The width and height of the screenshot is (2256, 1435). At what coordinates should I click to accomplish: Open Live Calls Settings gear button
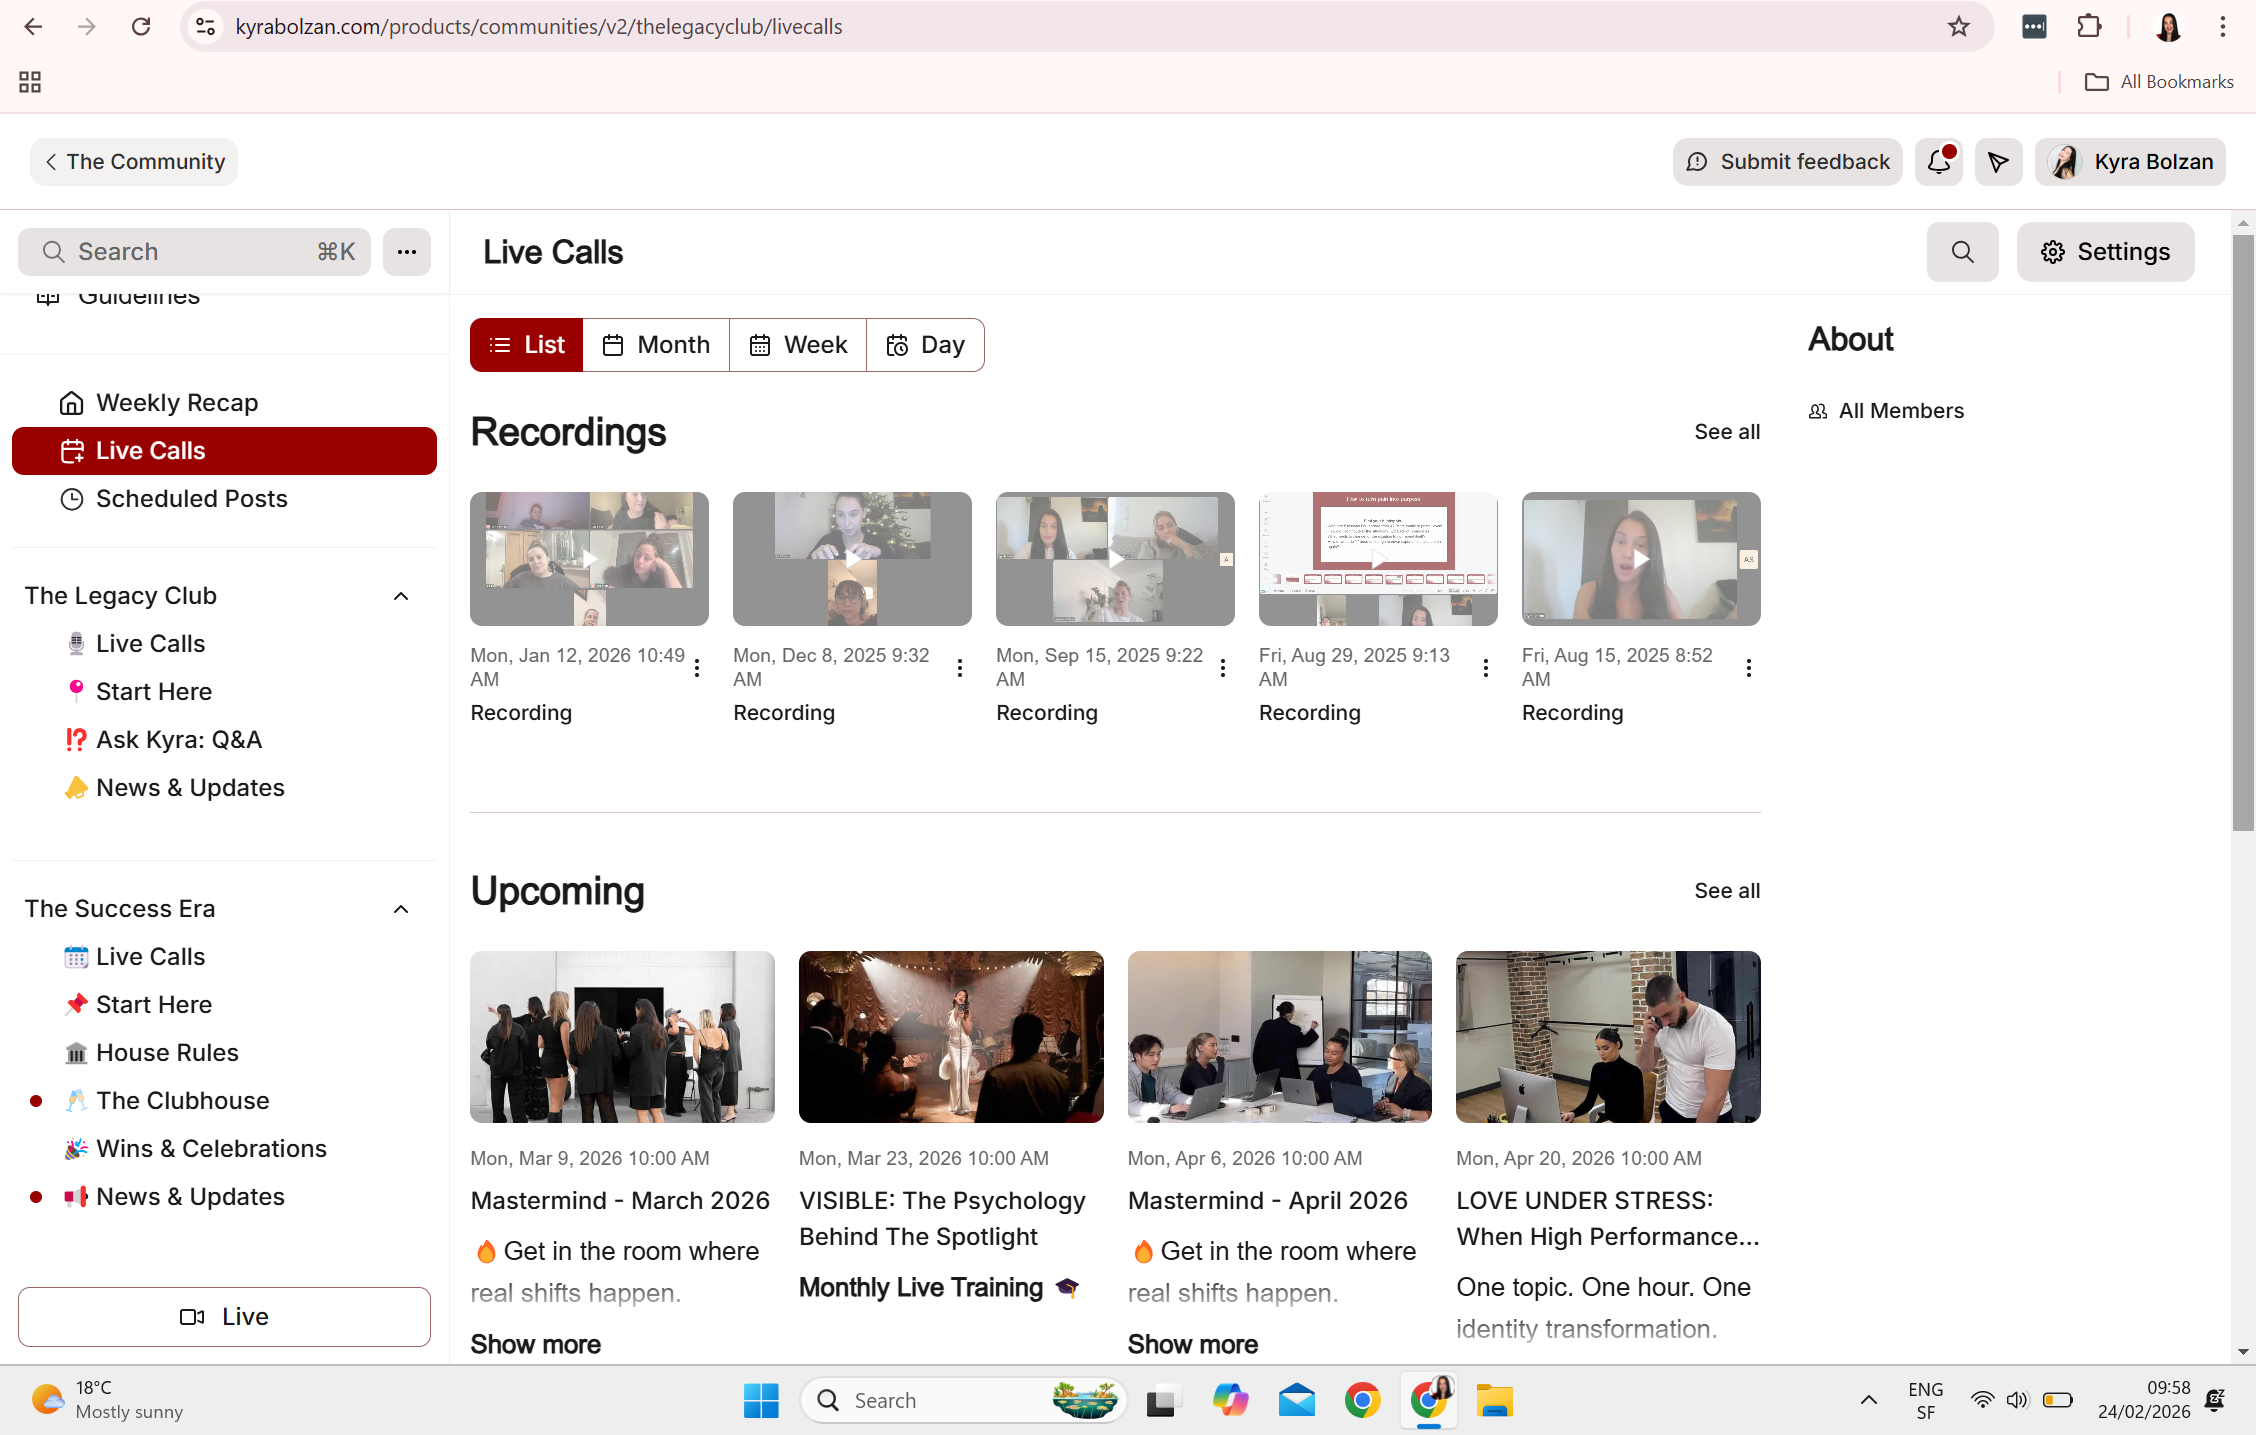tap(2105, 252)
